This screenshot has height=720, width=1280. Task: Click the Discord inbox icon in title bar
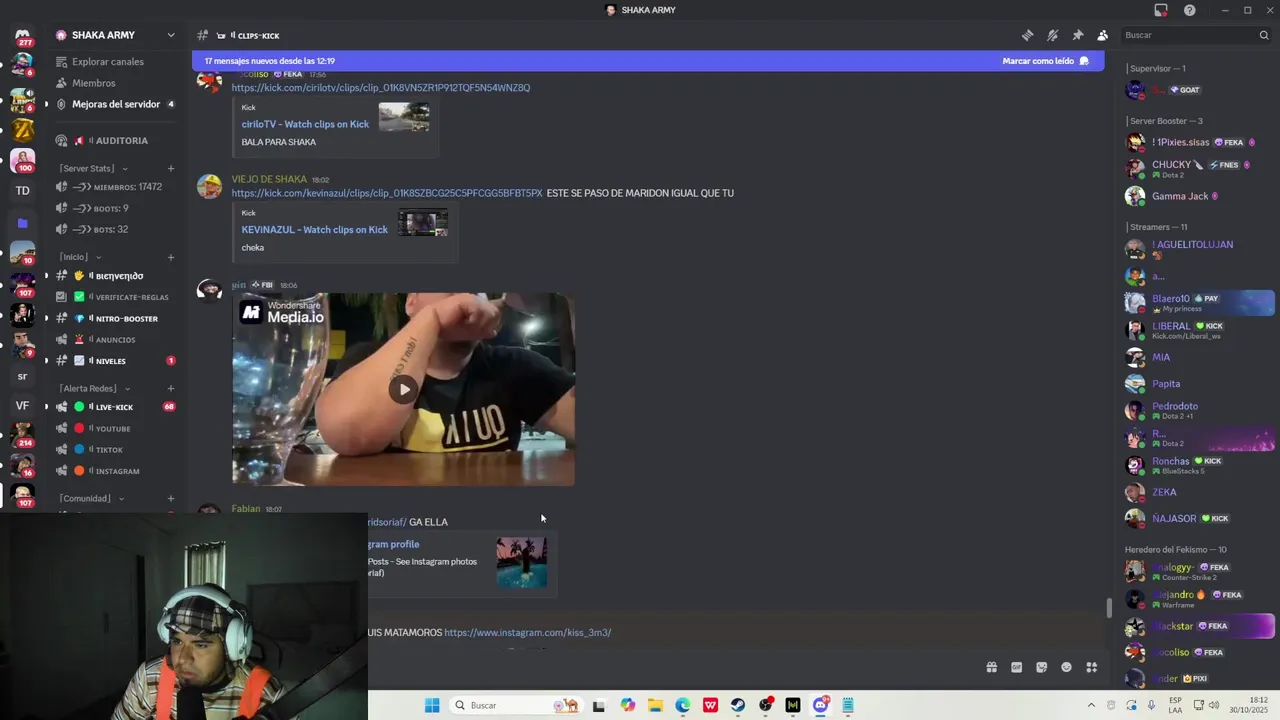click(x=1161, y=10)
